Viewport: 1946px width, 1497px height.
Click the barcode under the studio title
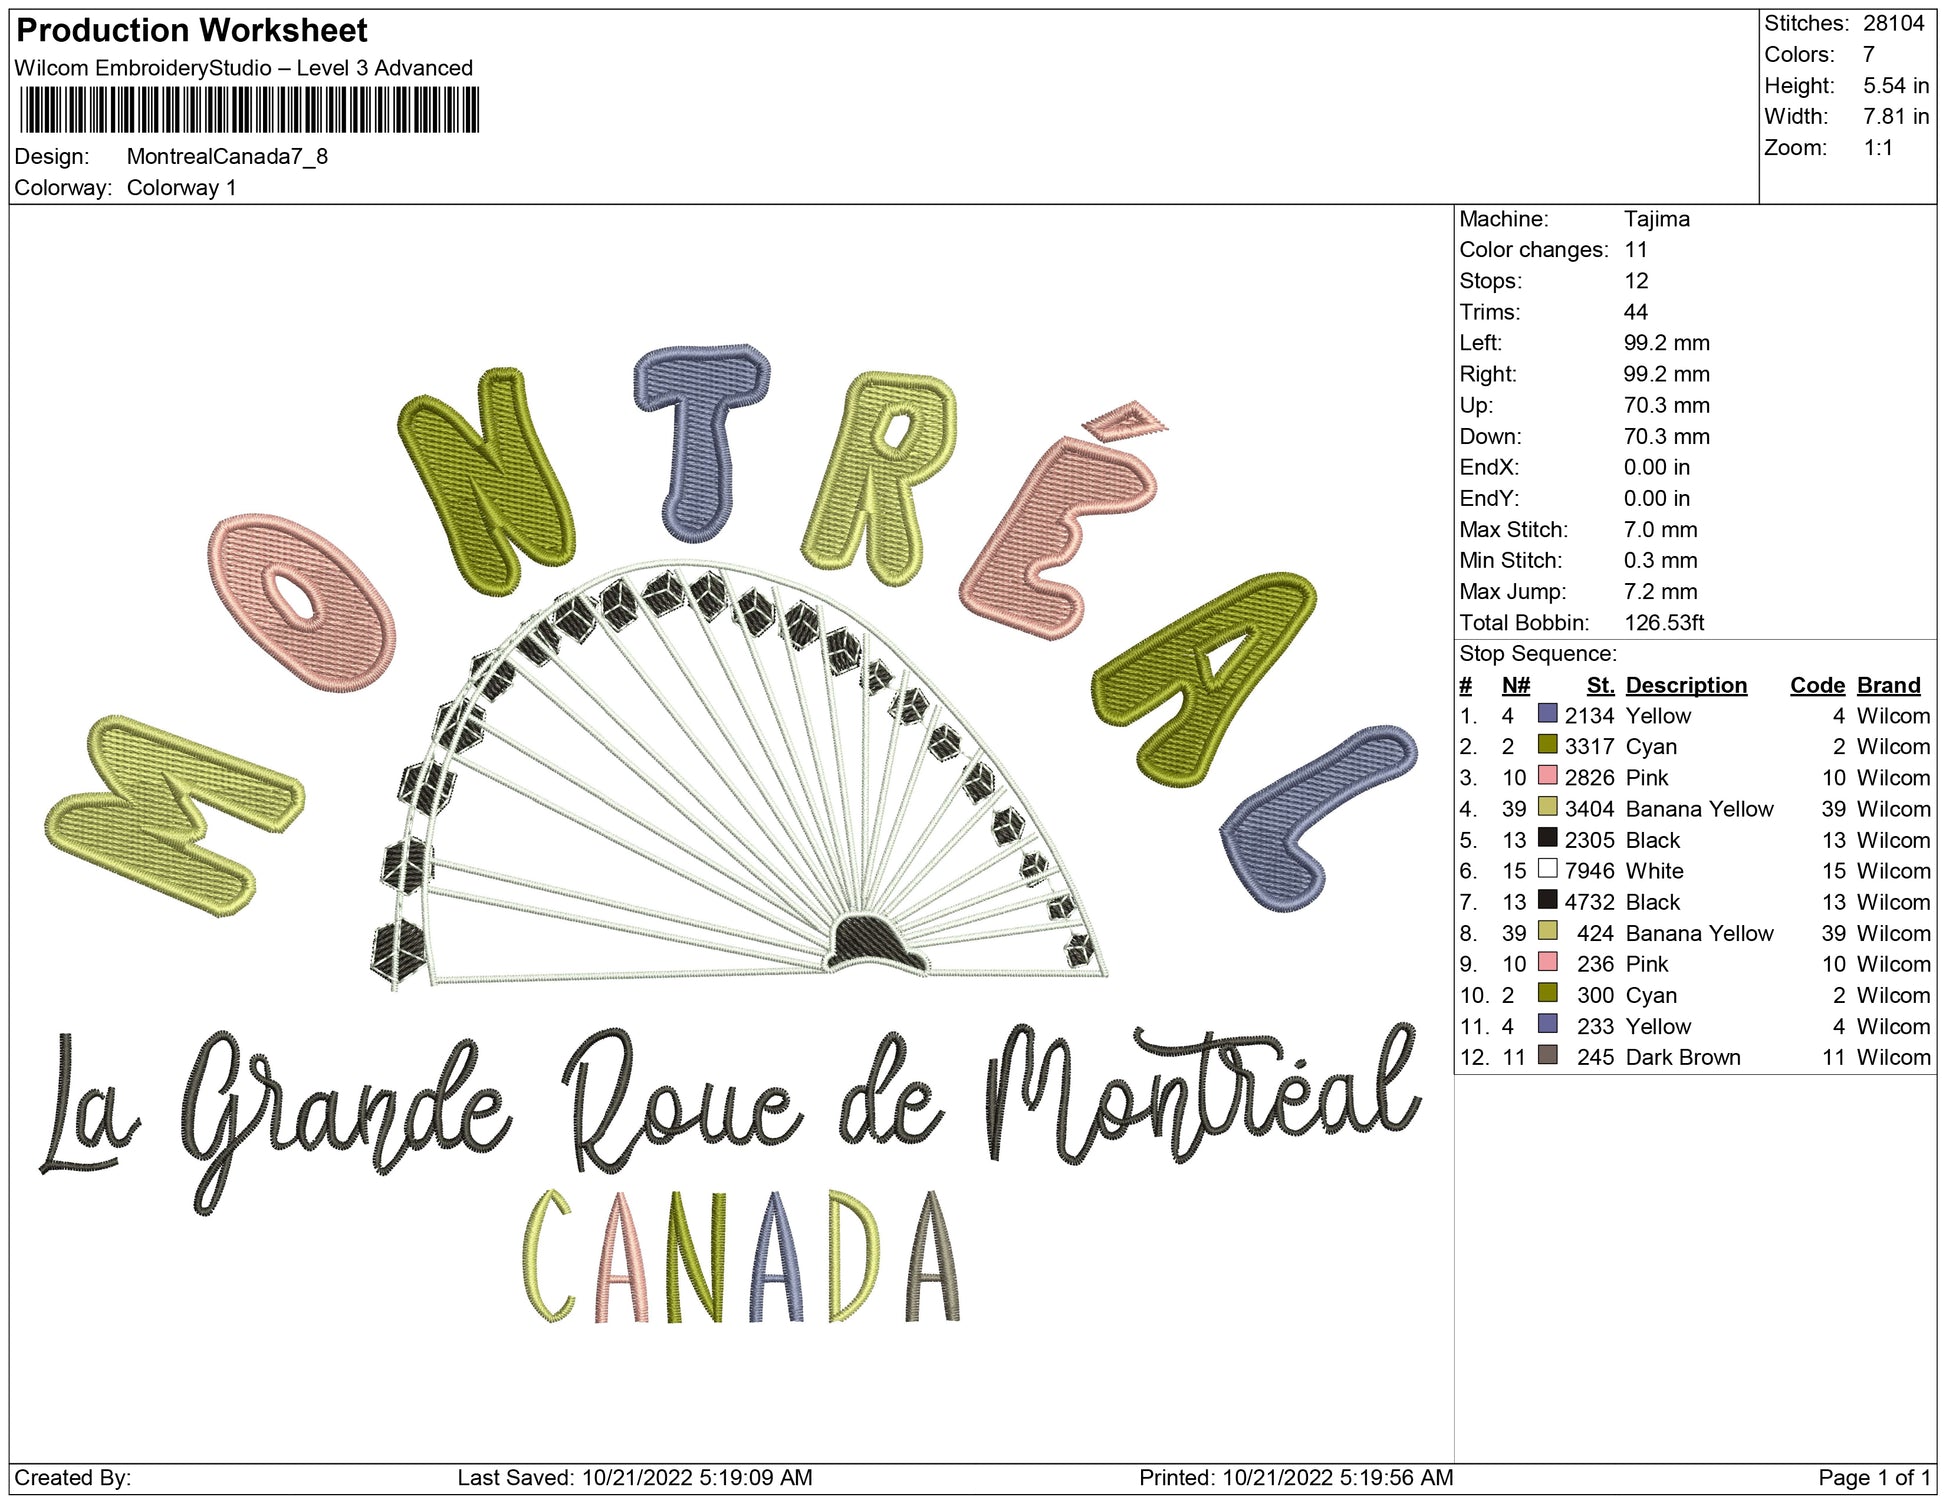point(249,110)
